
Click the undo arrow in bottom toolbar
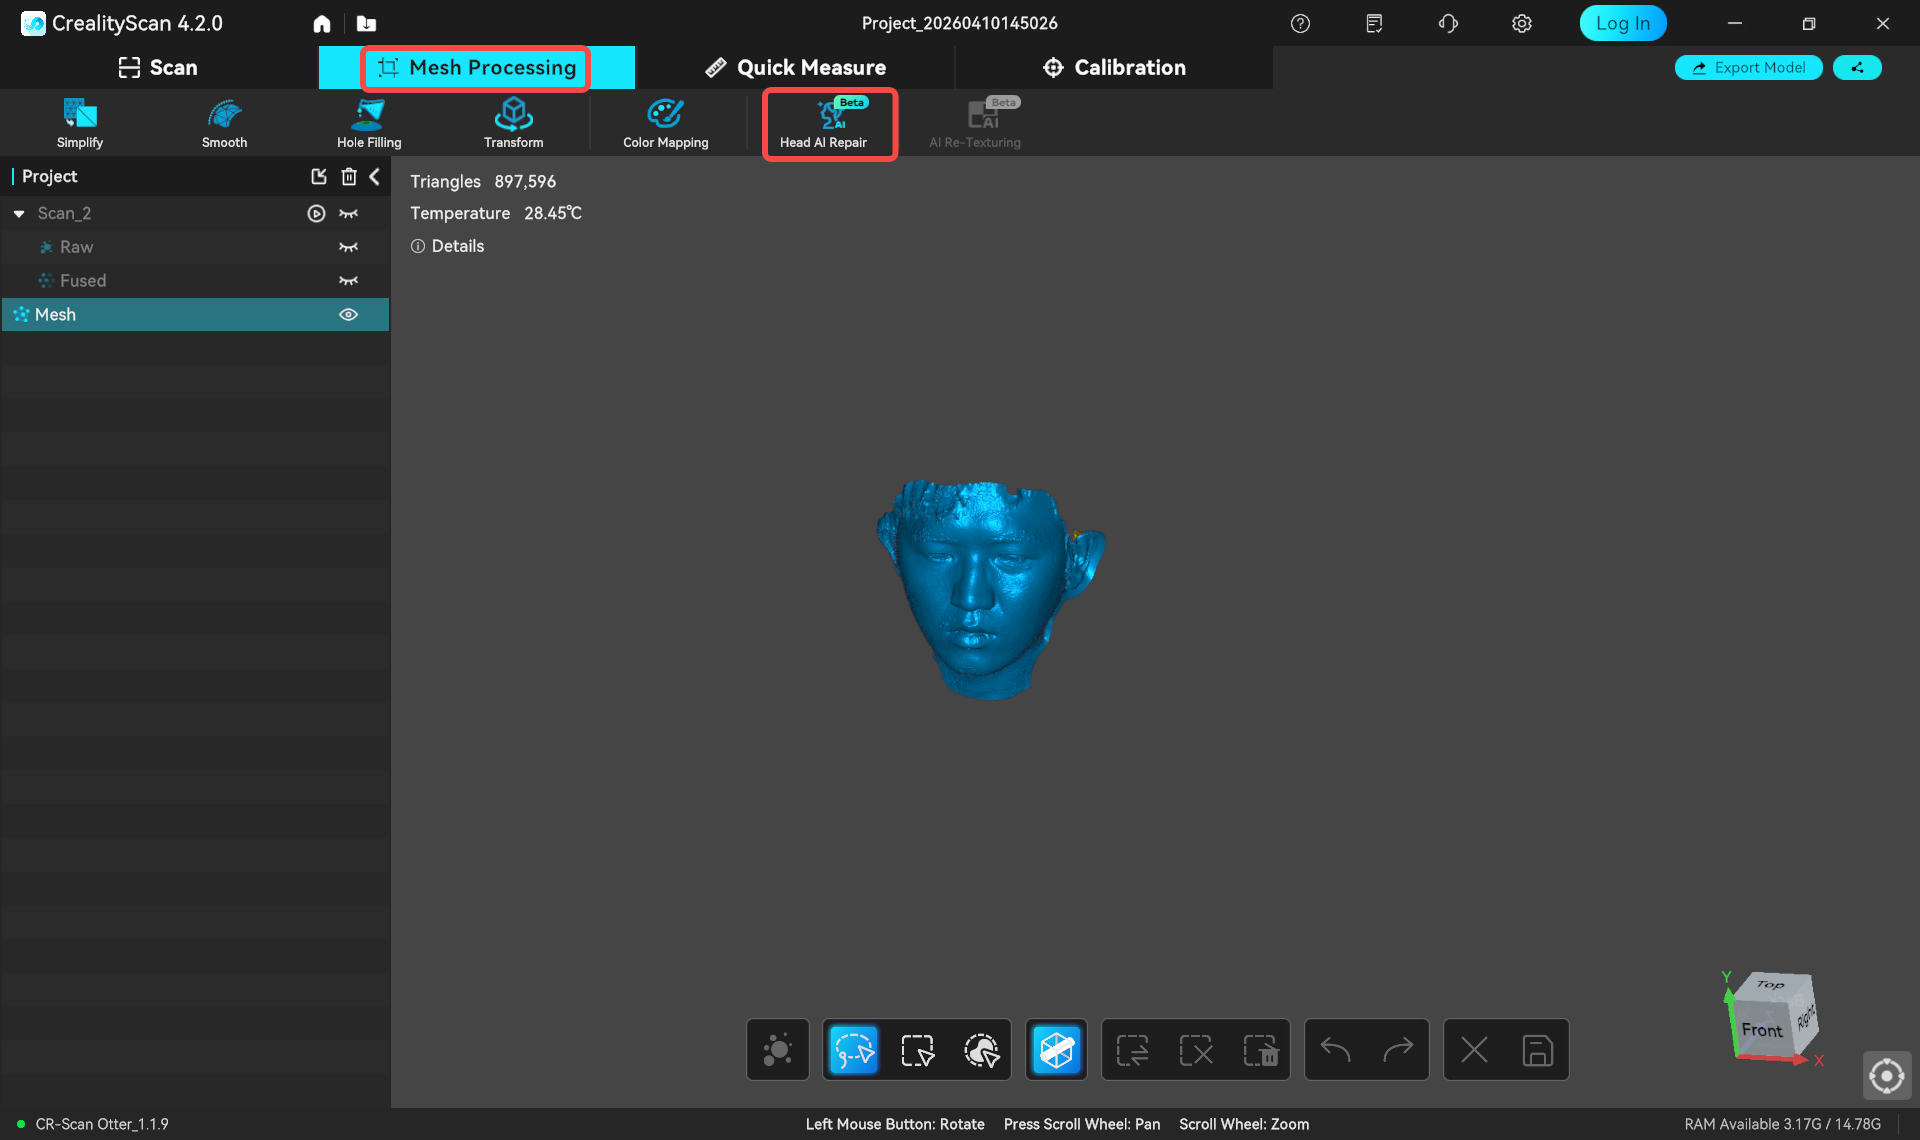1335,1050
